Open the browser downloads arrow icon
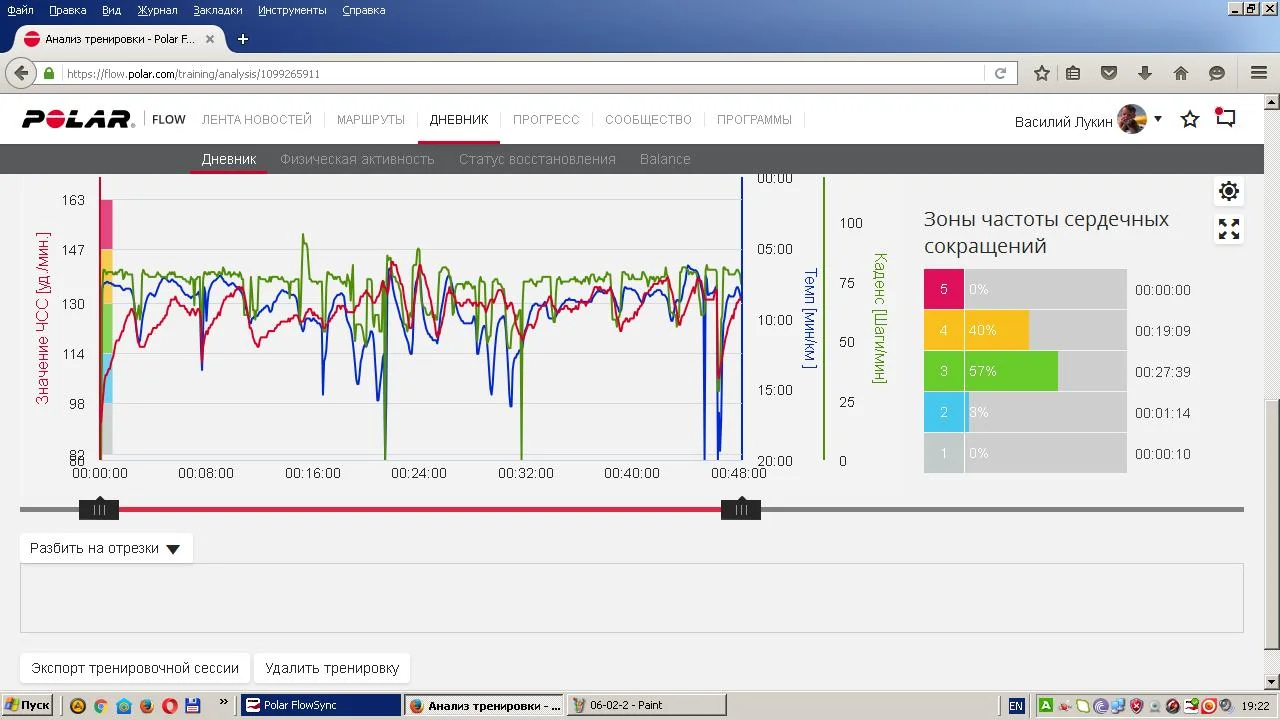Screen dimensions: 1280x720 point(1145,73)
